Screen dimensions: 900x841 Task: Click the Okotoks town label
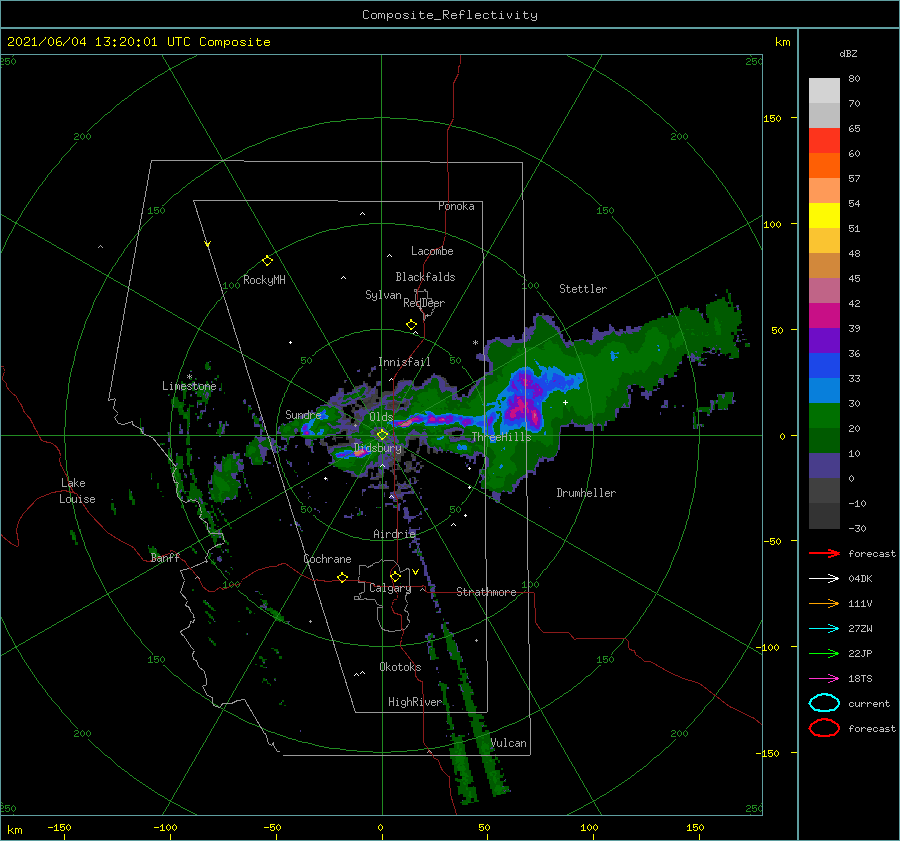400,667
